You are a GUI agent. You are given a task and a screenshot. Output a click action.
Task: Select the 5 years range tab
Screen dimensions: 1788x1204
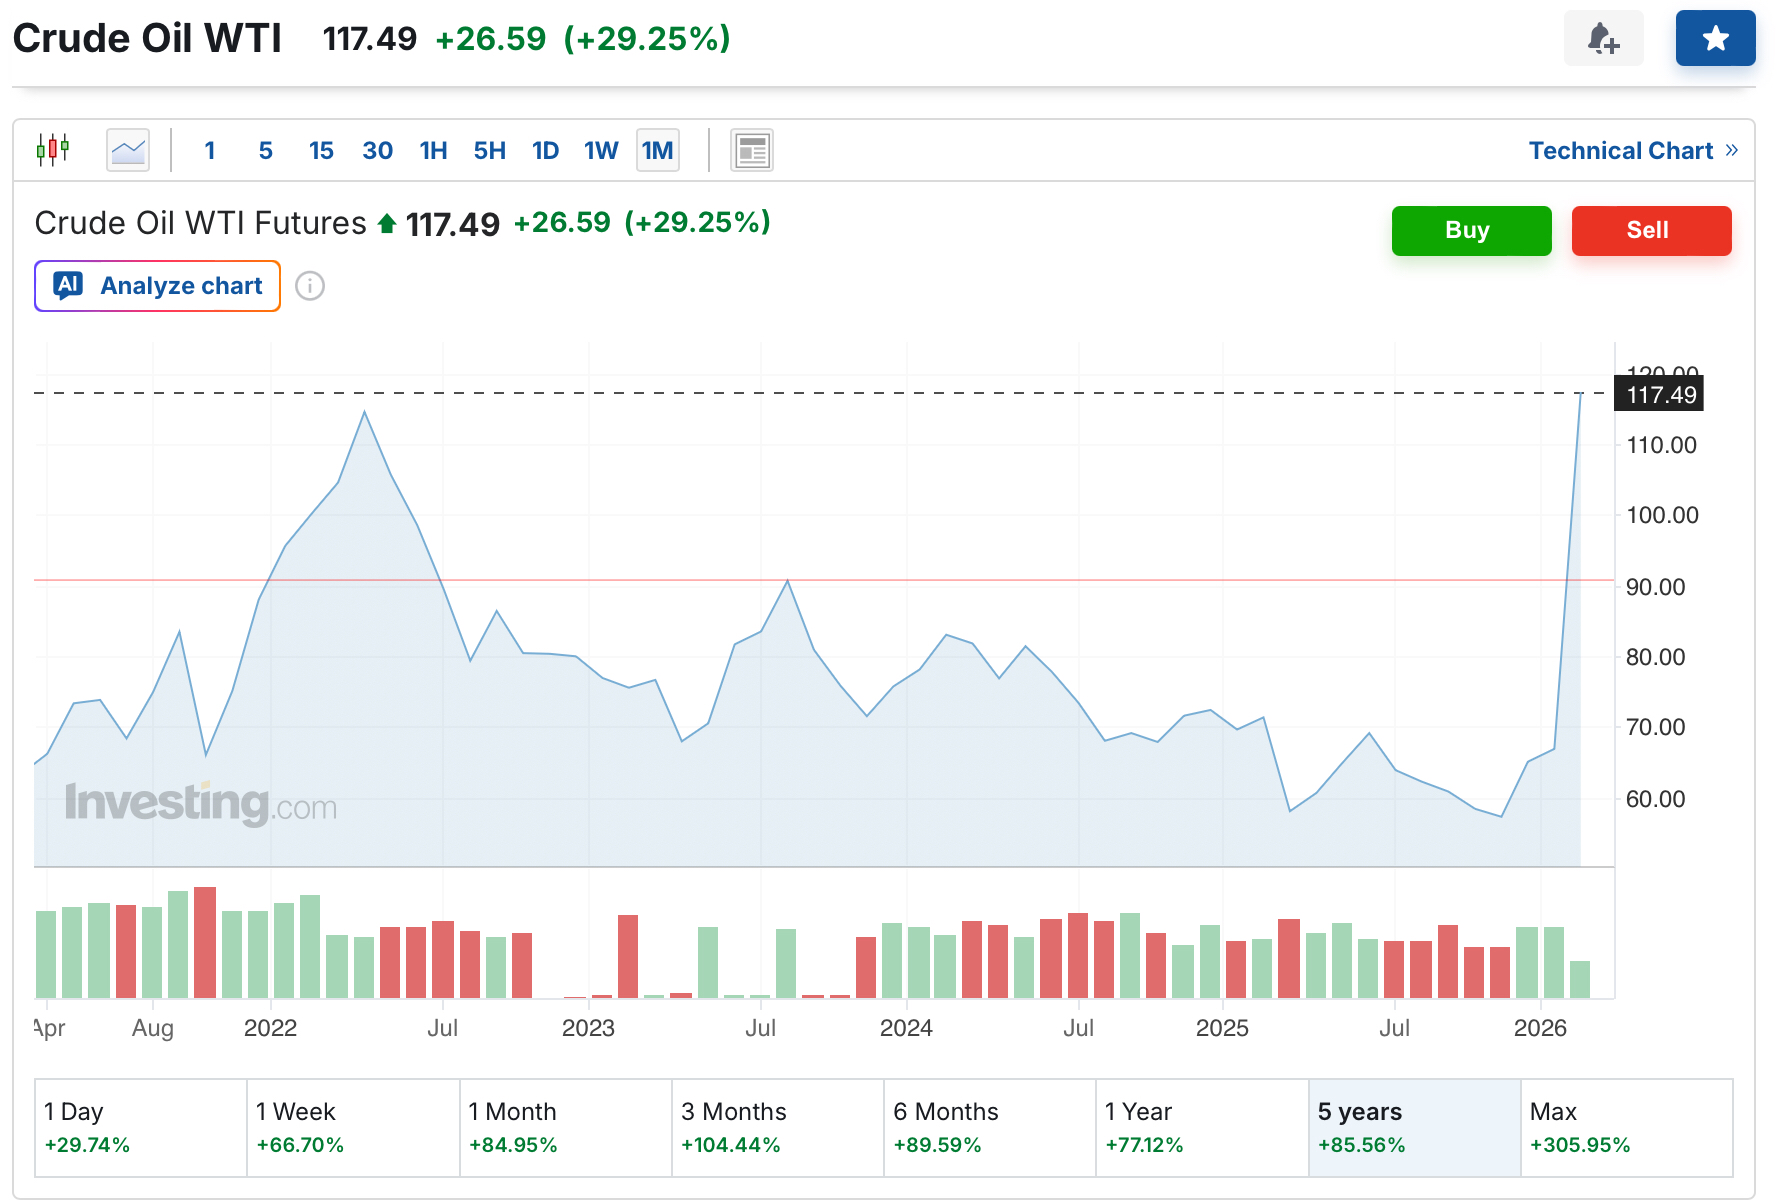point(1413,1127)
